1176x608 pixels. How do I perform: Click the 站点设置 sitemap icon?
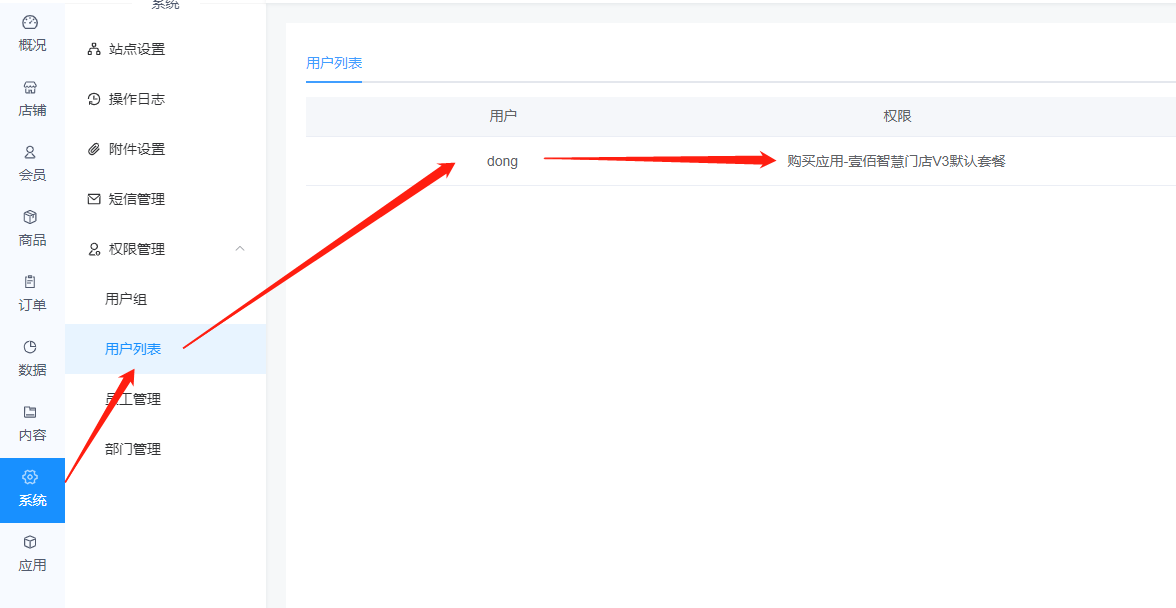tap(94, 49)
